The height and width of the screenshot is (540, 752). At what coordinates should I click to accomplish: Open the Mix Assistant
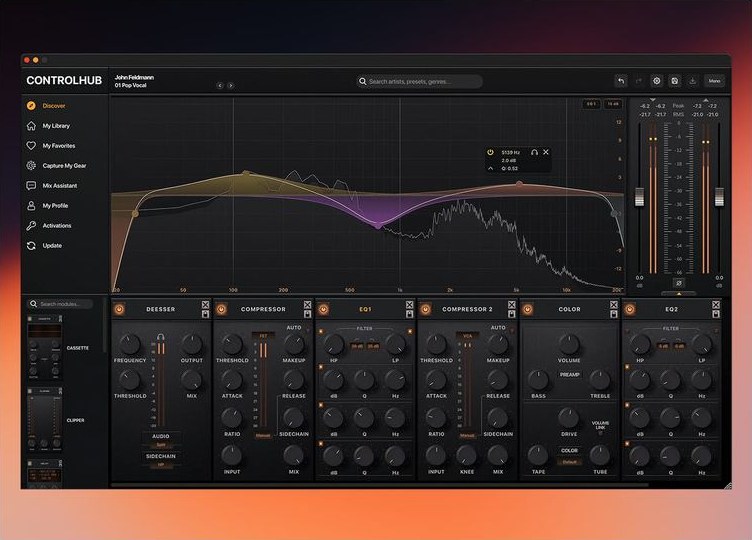pyautogui.click(x=52, y=186)
